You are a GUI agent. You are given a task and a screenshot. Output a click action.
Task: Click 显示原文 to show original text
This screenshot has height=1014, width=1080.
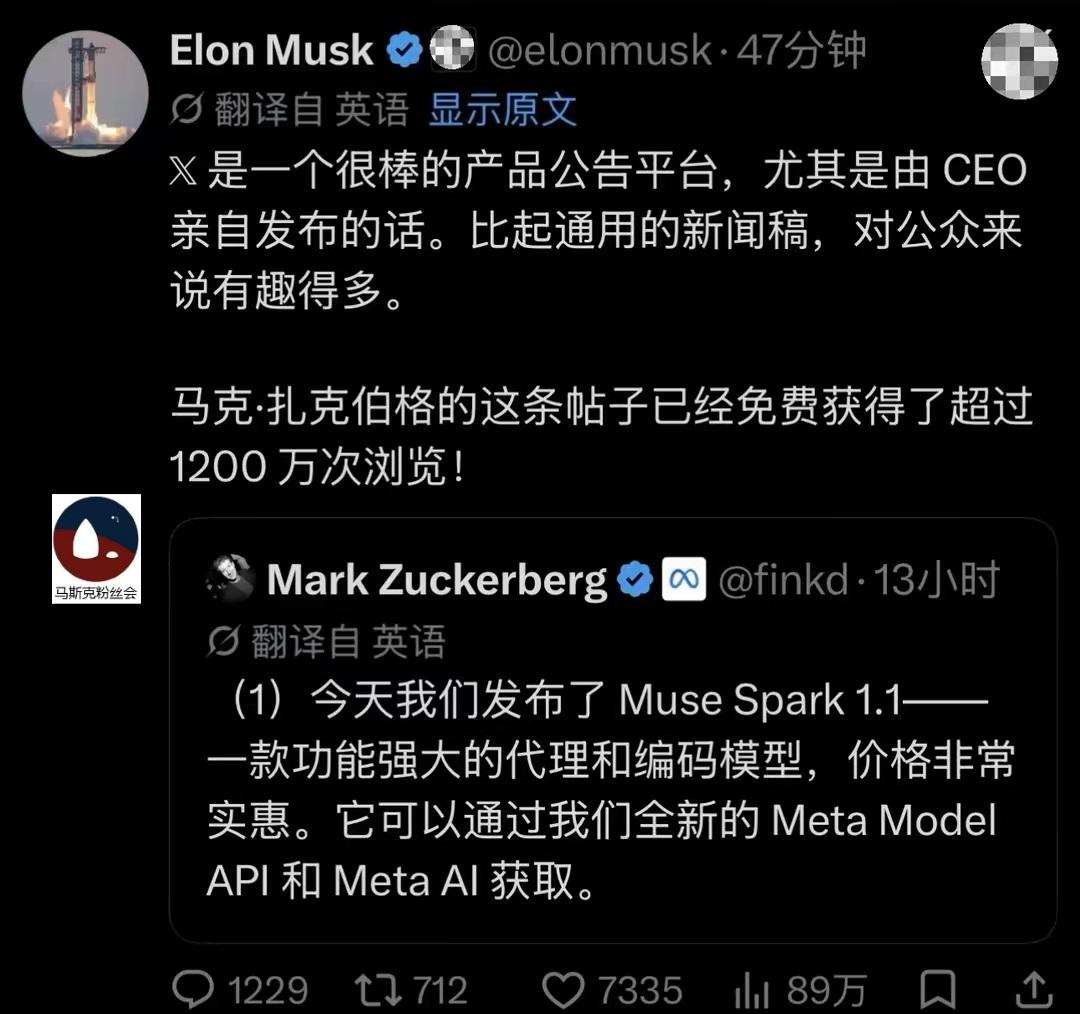tap(503, 110)
